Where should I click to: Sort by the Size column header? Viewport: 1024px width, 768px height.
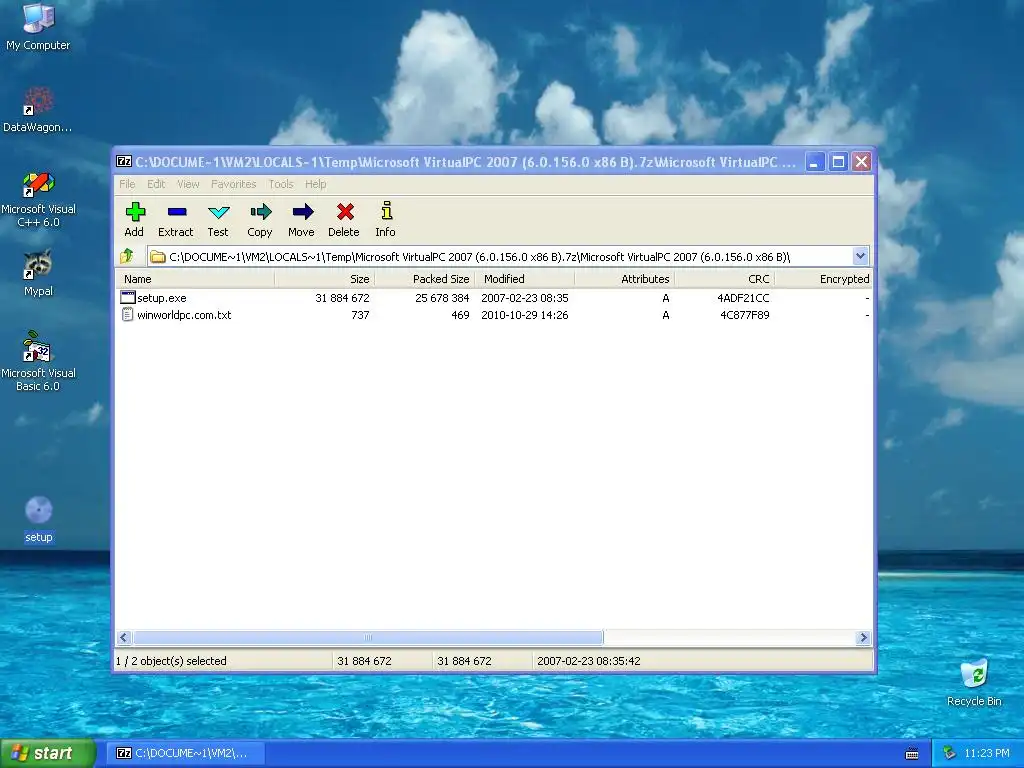324,279
